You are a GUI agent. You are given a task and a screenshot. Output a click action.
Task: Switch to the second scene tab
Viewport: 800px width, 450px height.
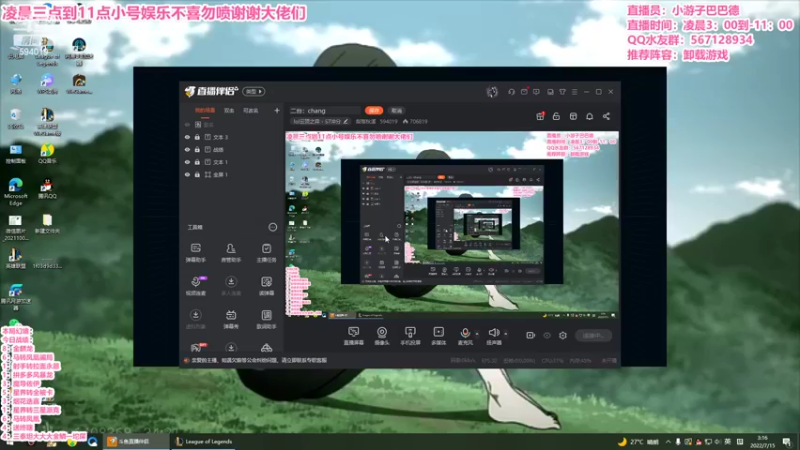pyautogui.click(x=229, y=111)
